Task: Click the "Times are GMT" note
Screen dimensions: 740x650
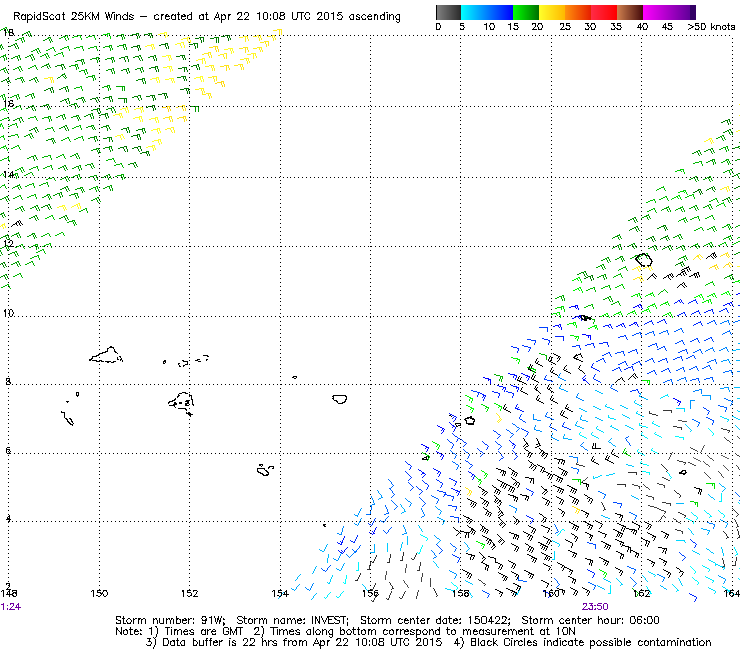Action: click(x=203, y=632)
